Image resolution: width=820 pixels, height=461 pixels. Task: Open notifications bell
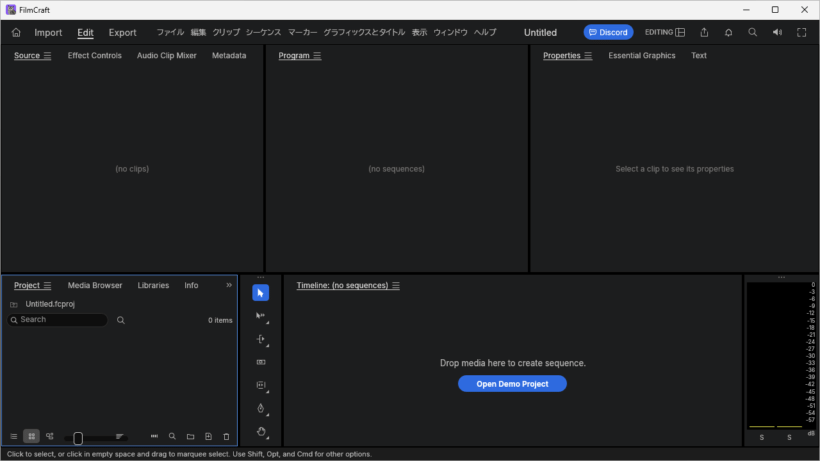[x=728, y=32]
